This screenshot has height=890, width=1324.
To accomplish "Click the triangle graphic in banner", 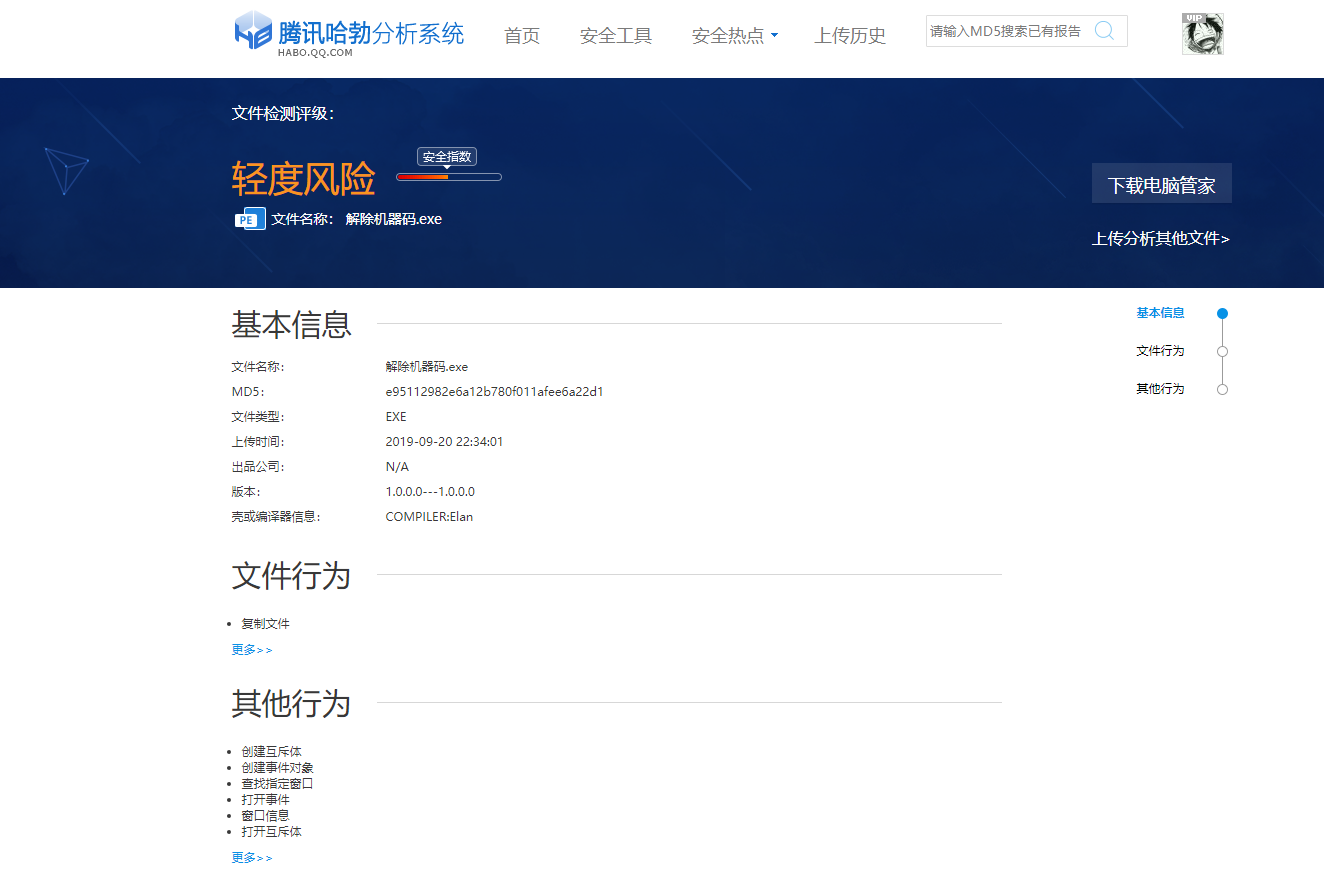I will pos(66,170).
